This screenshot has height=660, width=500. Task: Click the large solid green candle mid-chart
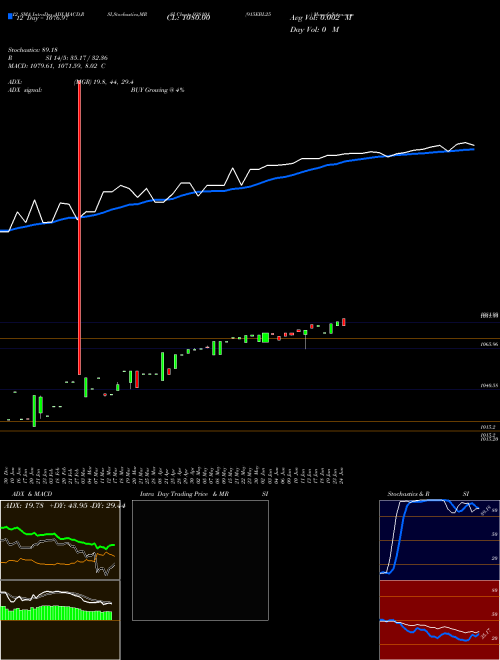(265, 338)
